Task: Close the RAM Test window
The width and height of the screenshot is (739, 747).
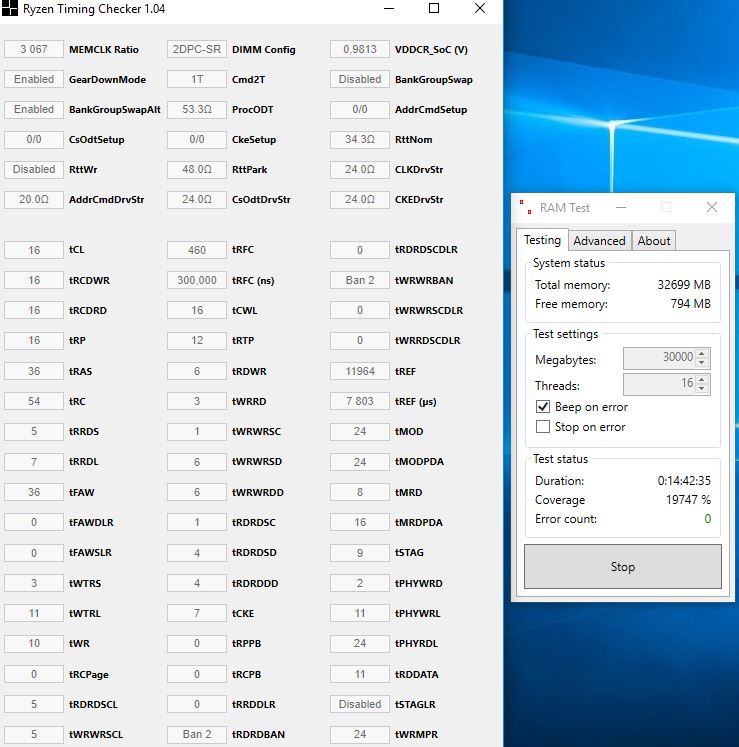Action: [x=712, y=207]
